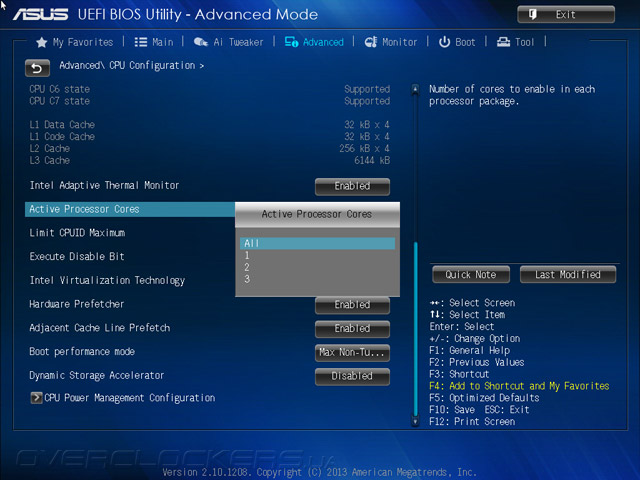The image size is (640, 480).
Task: Click F5: Optimized Defaults hint
Action: point(484,398)
